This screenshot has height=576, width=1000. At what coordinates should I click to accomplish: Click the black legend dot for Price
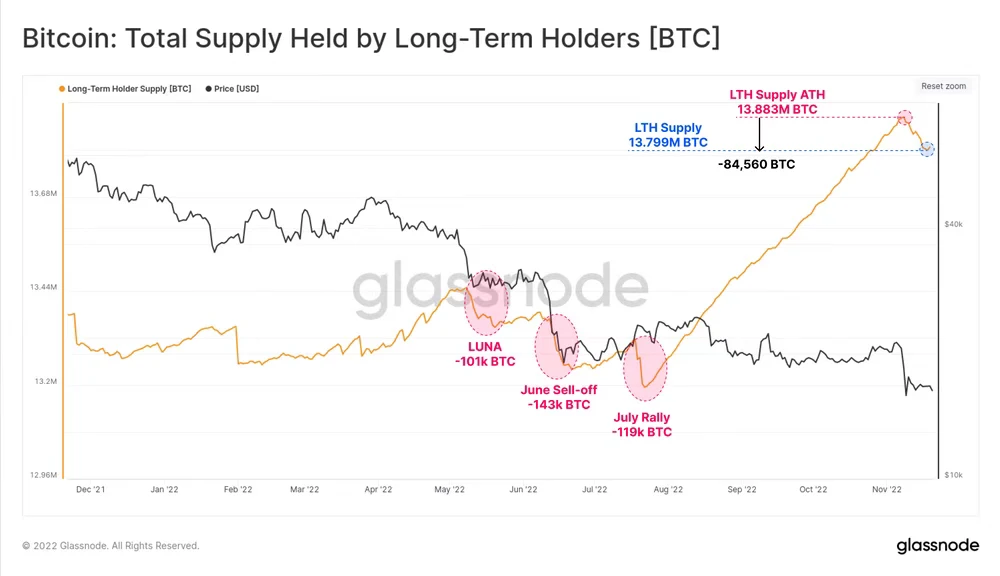pyautogui.click(x=209, y=89)
